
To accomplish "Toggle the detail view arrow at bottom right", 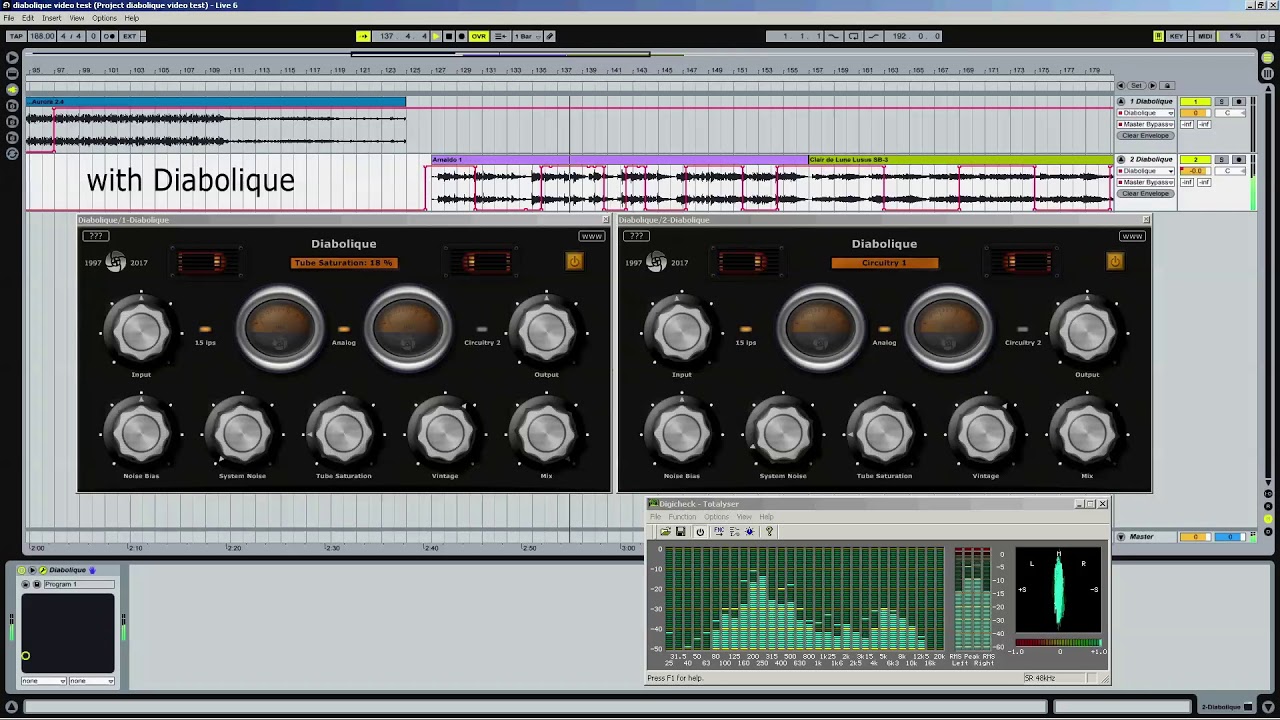I will click(1267, 707).
